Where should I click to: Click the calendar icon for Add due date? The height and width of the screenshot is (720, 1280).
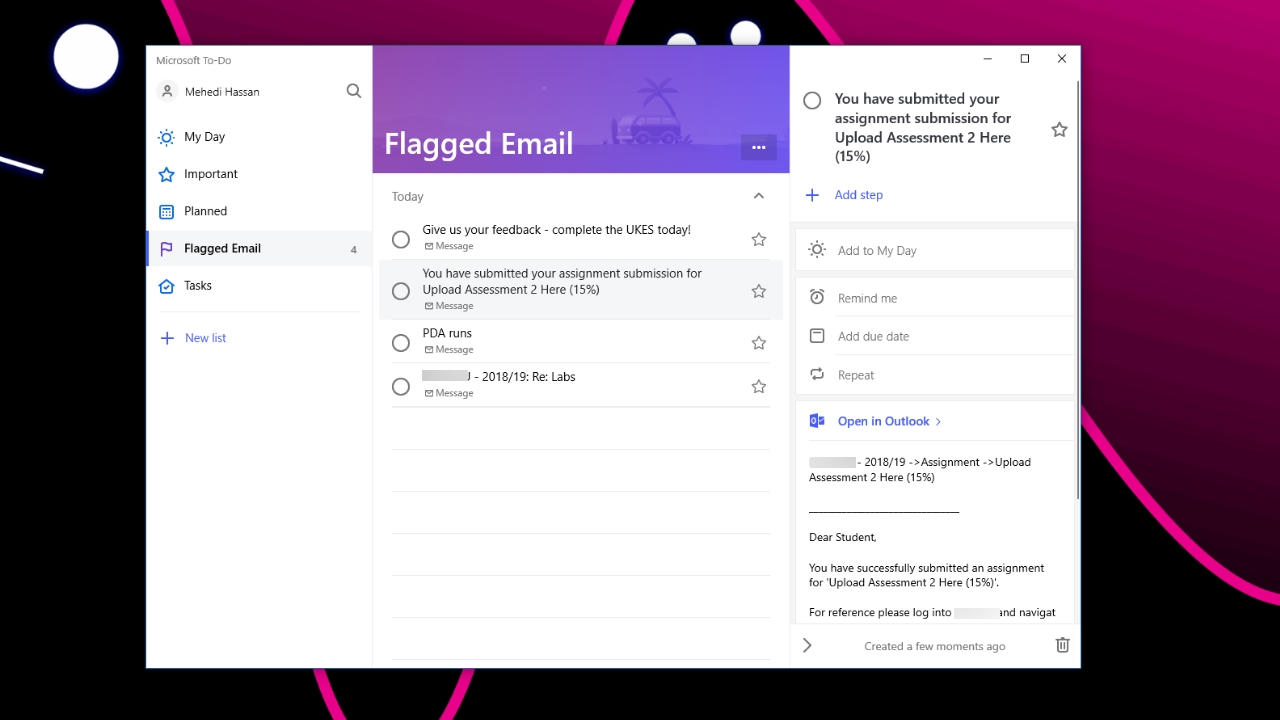coord(817,336)
